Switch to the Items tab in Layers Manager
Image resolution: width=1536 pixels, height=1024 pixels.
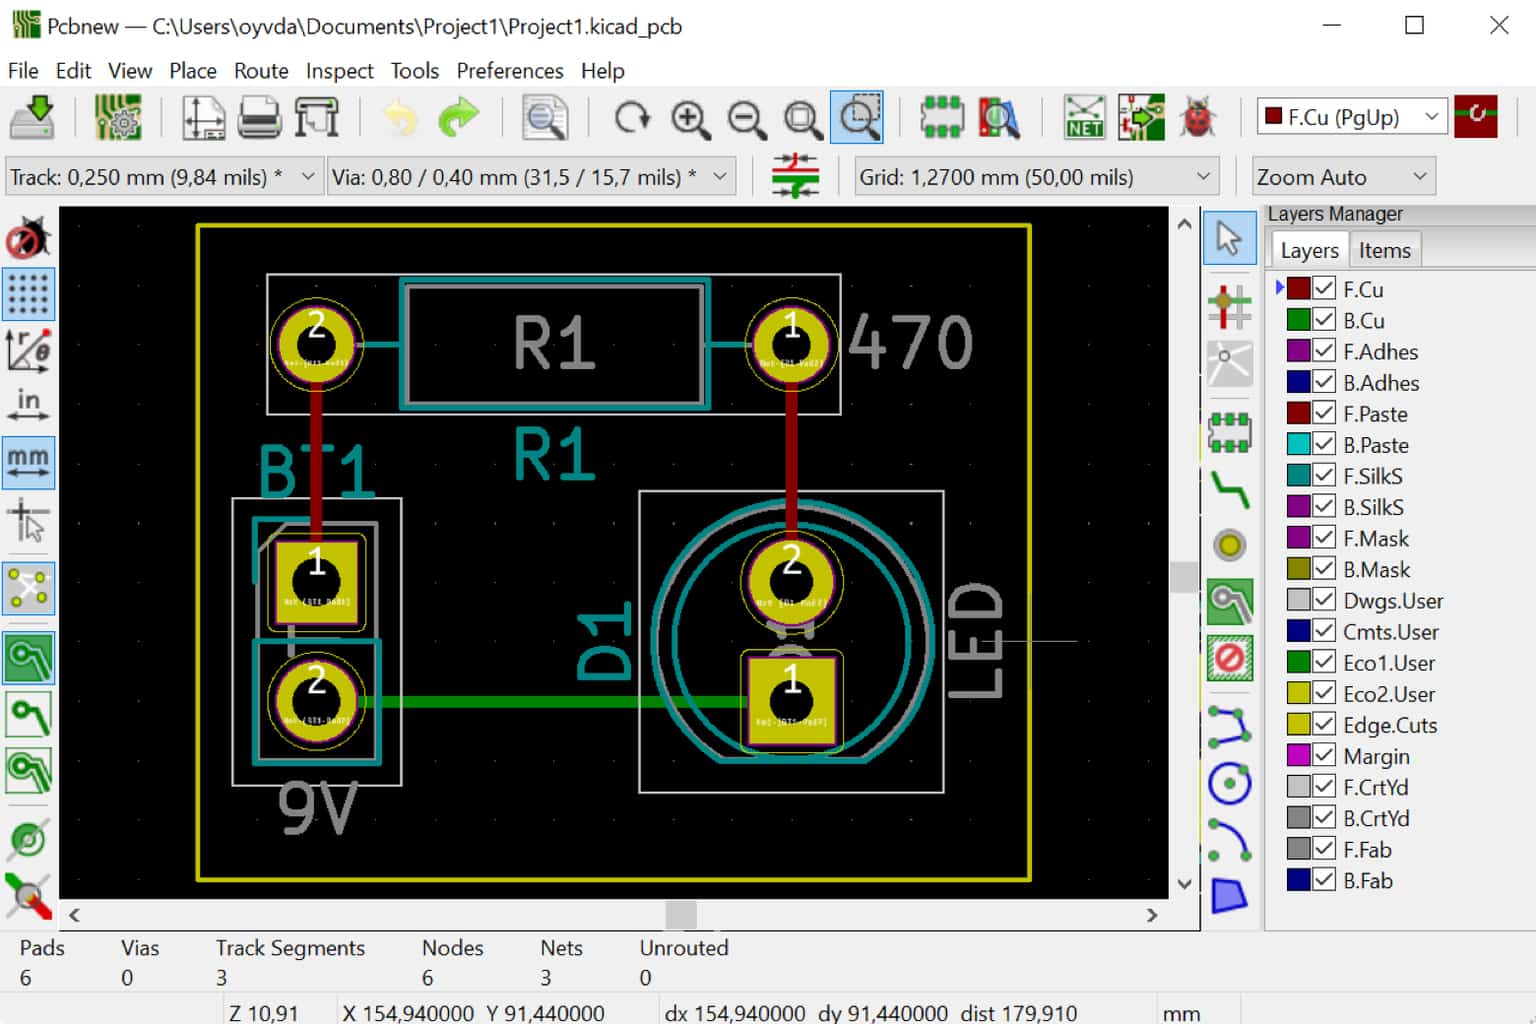click(1385, 250)
